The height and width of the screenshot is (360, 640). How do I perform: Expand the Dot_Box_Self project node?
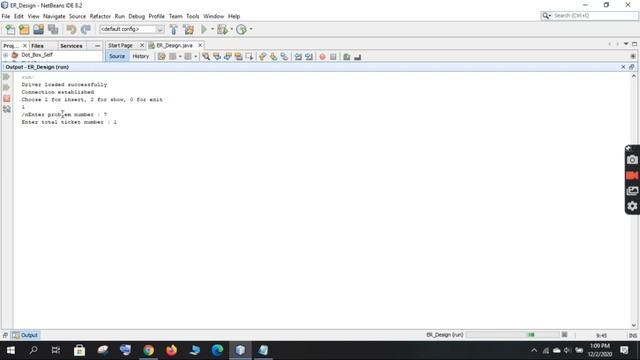coord(6,55)
